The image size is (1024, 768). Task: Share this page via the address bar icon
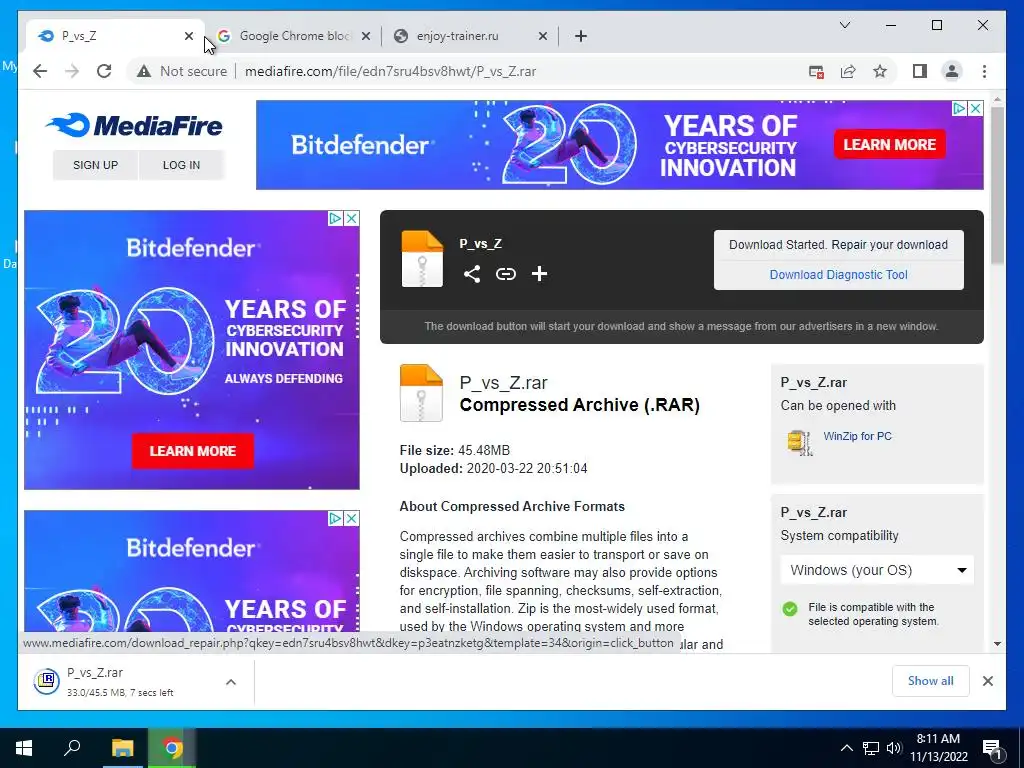tap(848, 72)
